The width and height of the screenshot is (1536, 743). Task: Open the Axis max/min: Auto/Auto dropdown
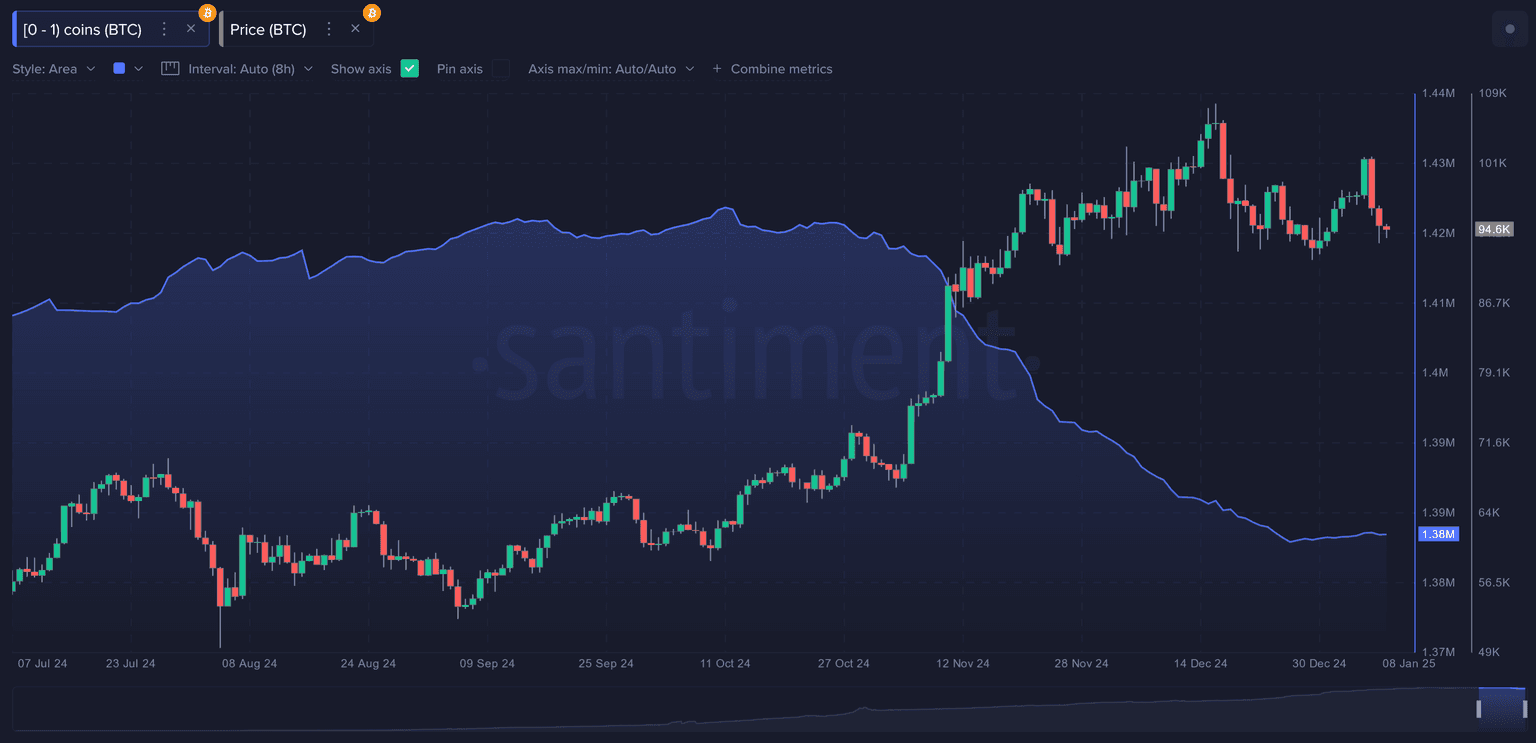(x=611, y=69)
